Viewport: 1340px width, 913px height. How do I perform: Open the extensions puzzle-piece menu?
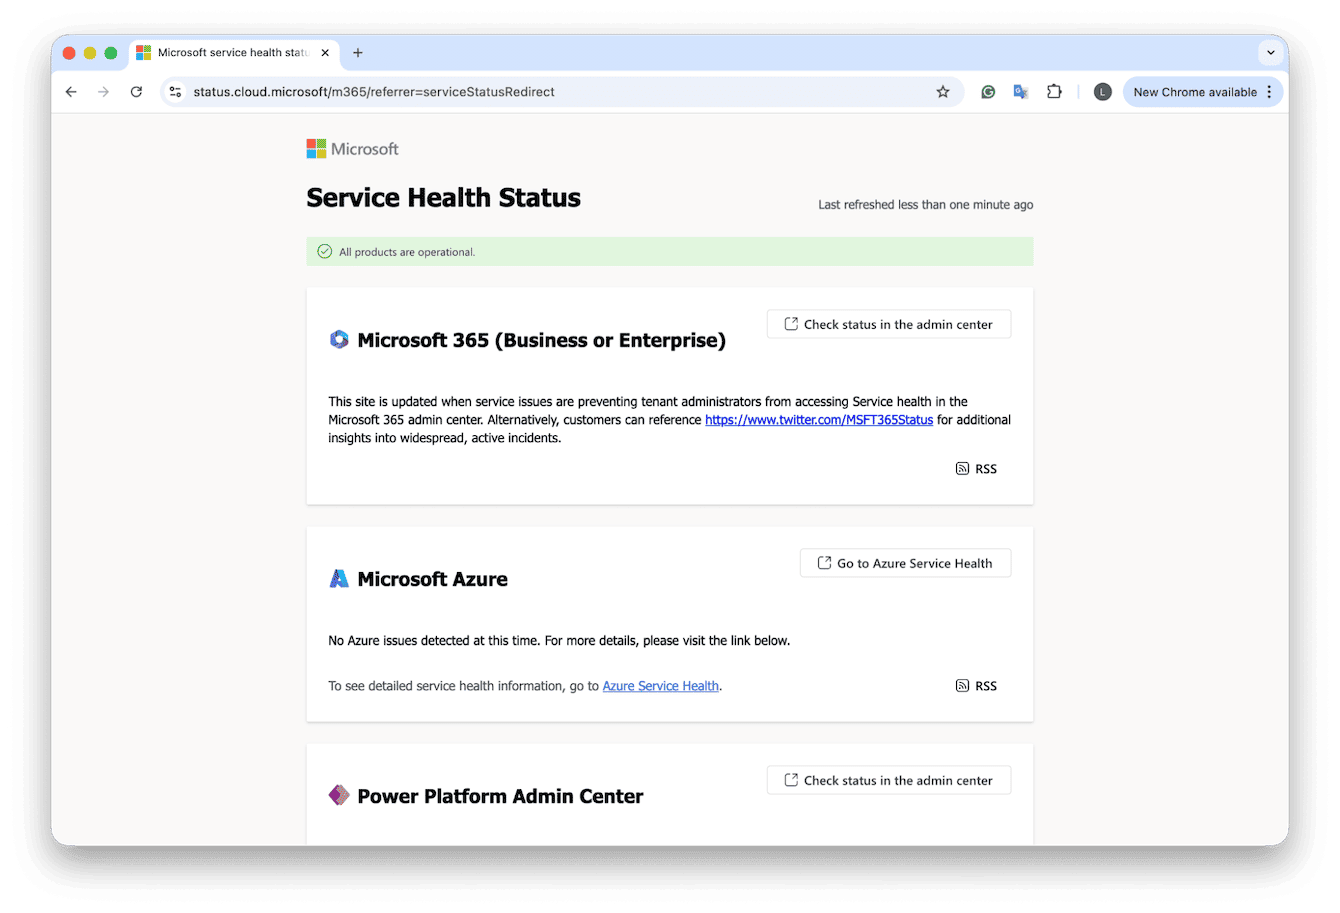1054,91
